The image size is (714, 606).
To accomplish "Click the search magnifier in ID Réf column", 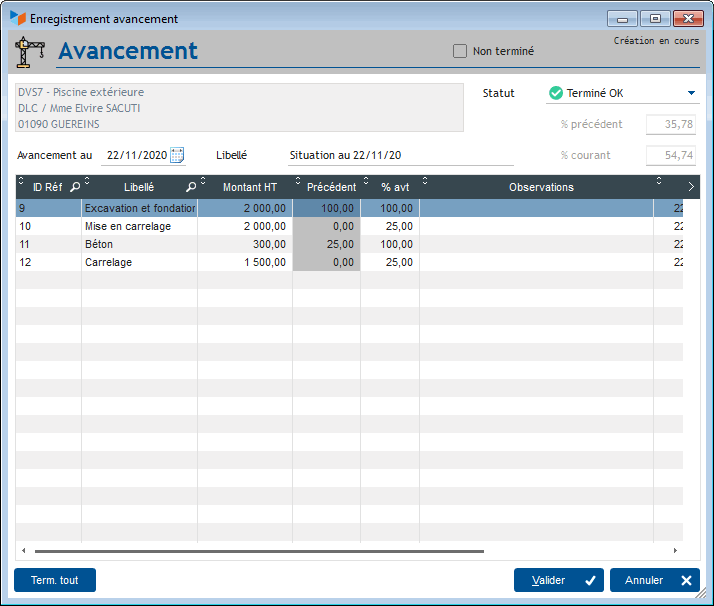I will tap(75, 187).
